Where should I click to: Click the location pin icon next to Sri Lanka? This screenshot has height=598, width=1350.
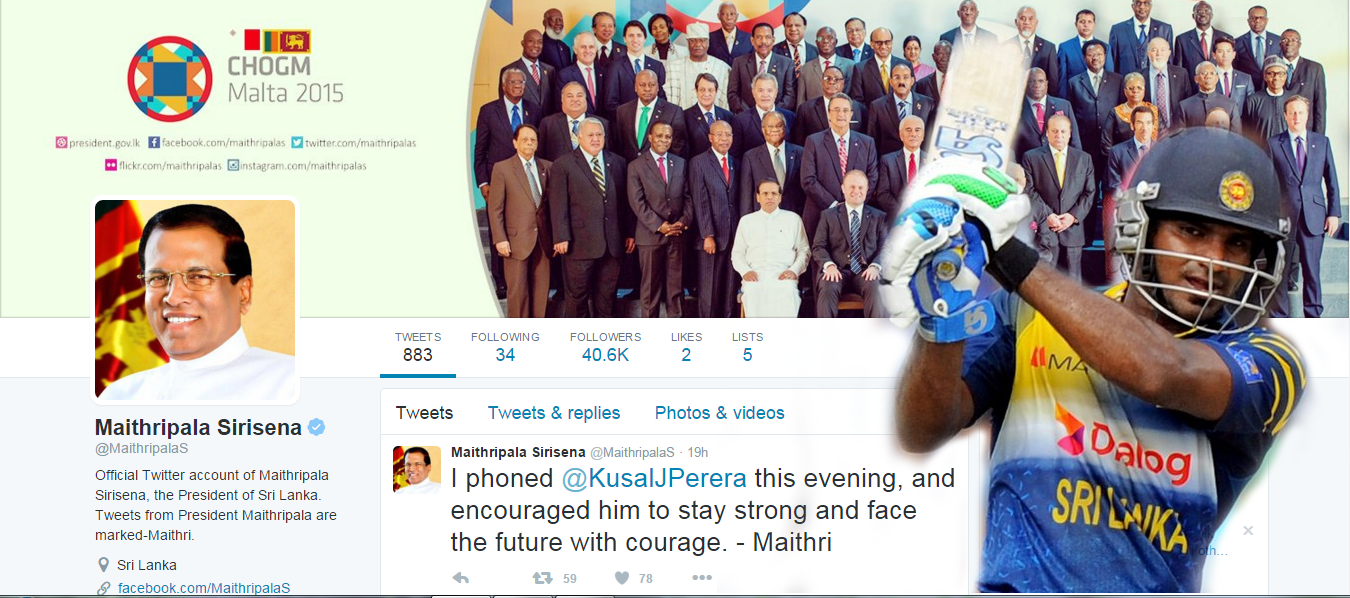tap(103, 565)
